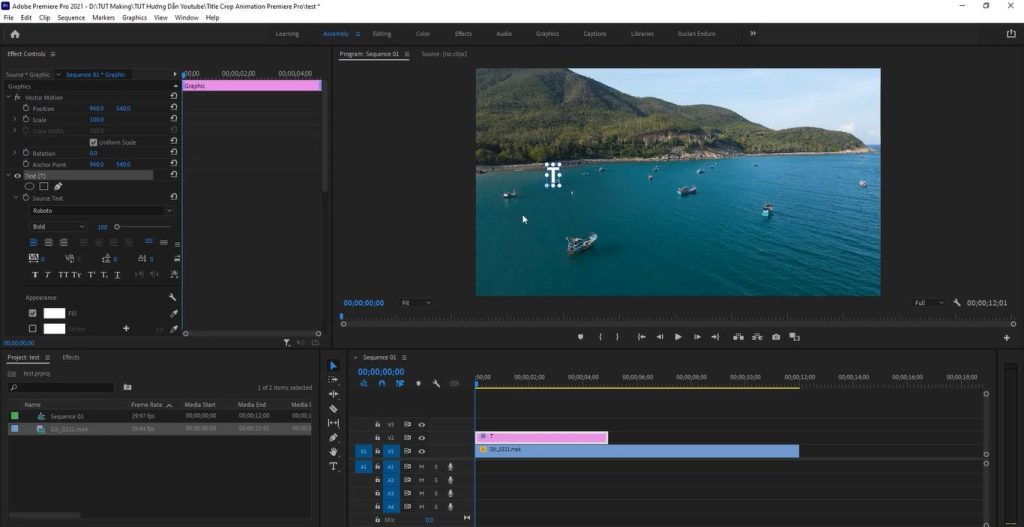Open the Bold font style dropdown
Screen dimensions: 1024x527
pyautogui.click(x=58, y=227)
